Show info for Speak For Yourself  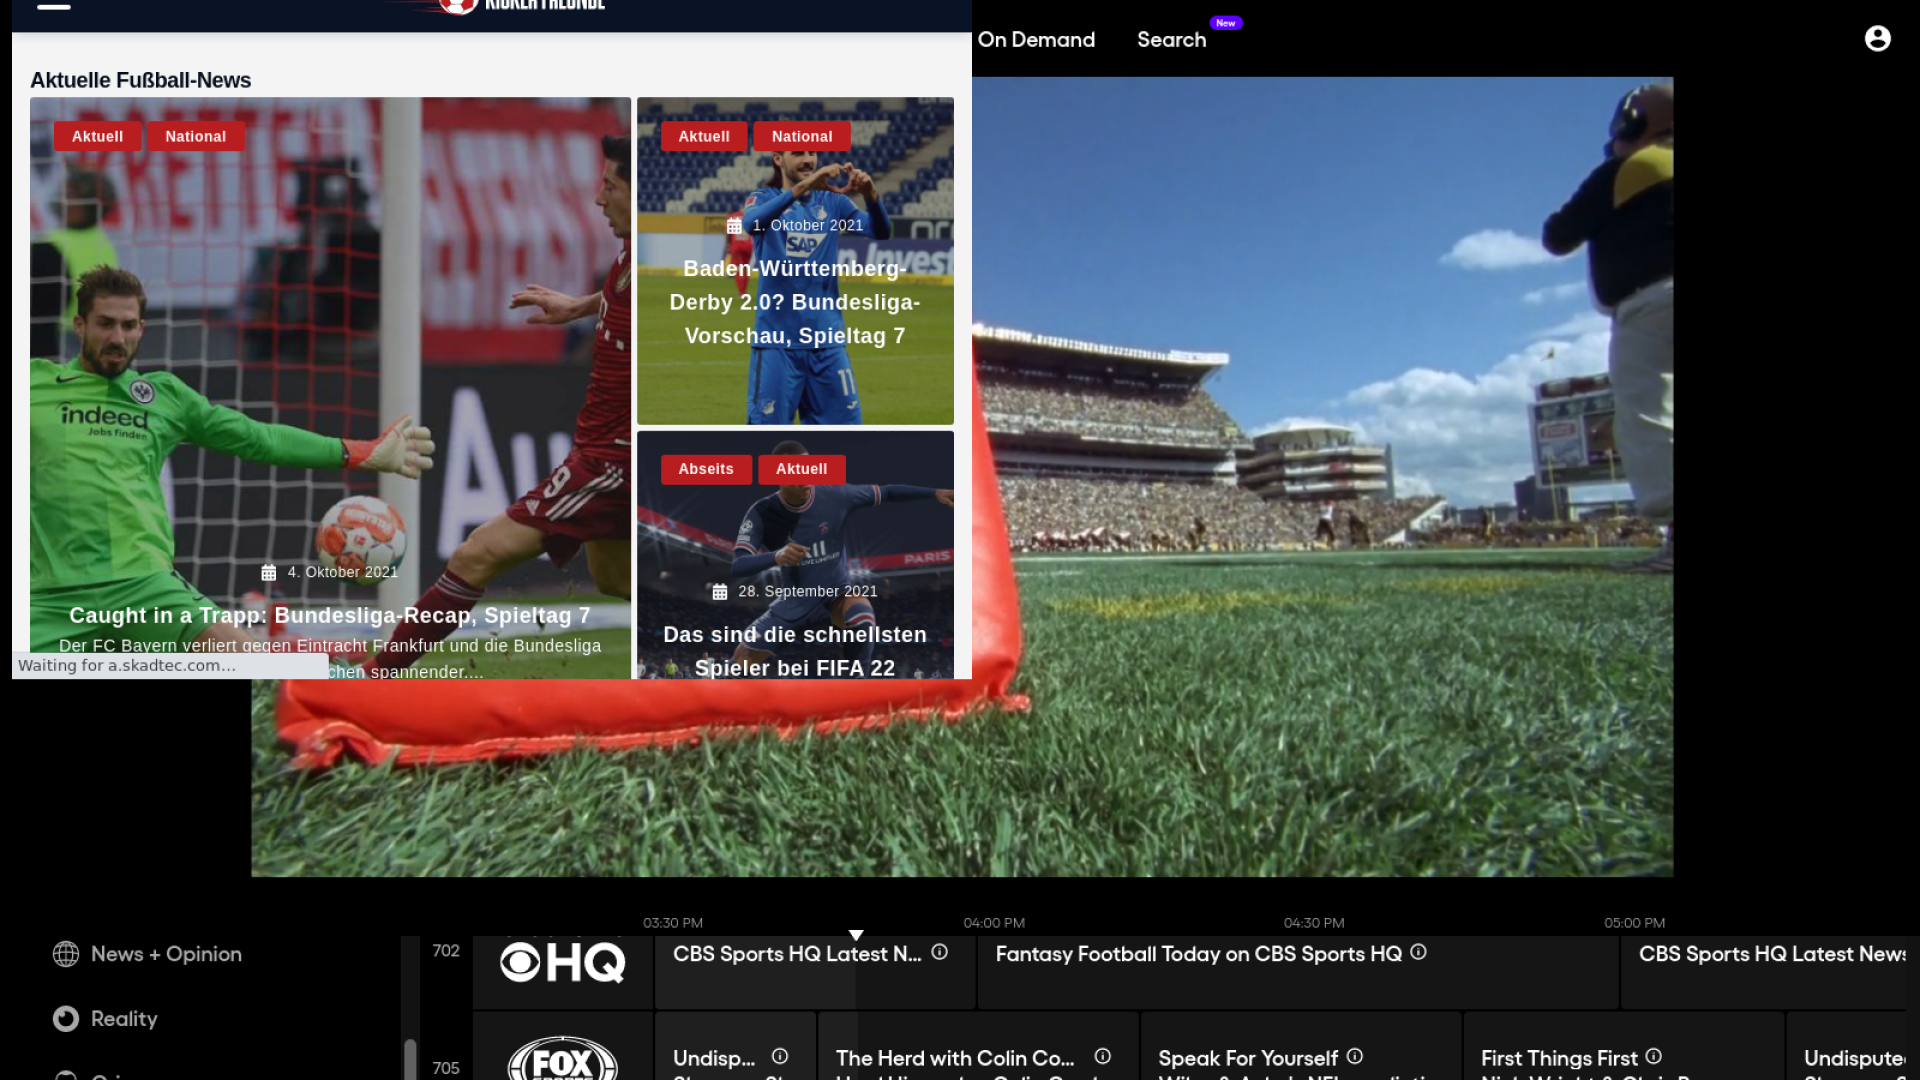(x=1354, y=1056)
